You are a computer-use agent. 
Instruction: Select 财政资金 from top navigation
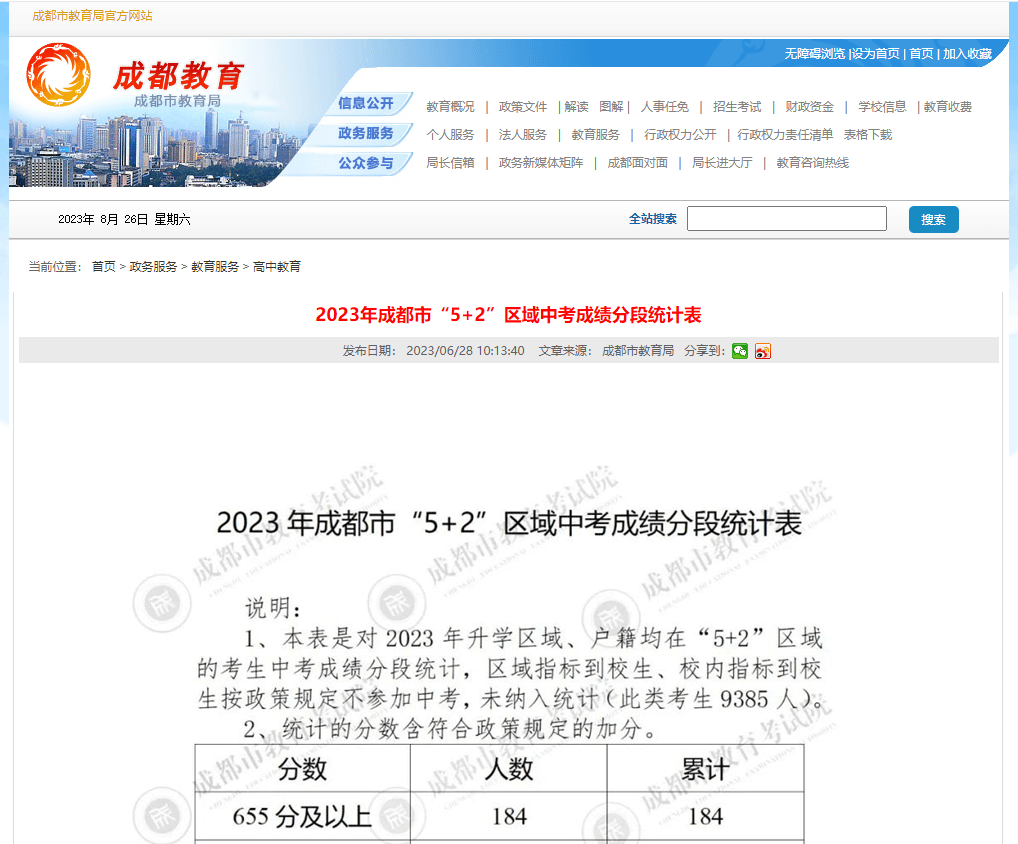coord(808,106)
